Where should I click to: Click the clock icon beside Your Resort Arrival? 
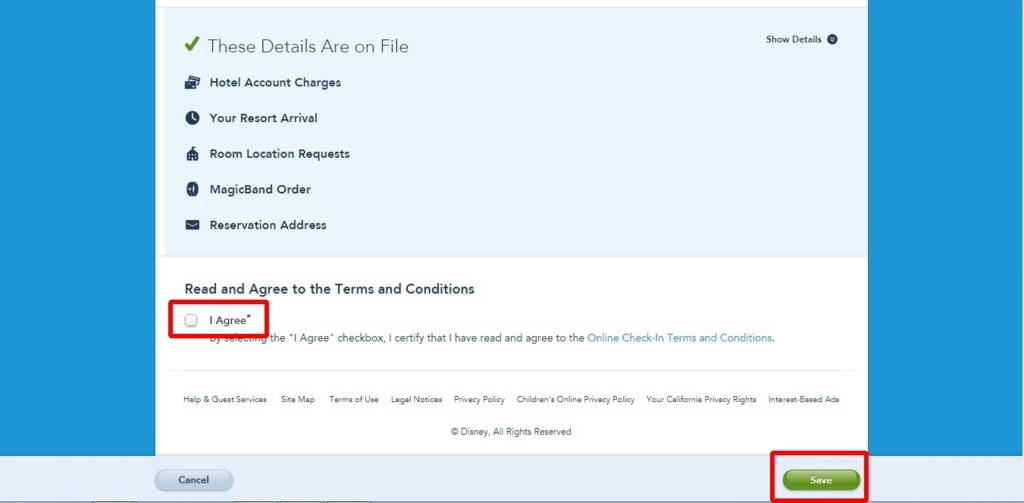point(192,118)
